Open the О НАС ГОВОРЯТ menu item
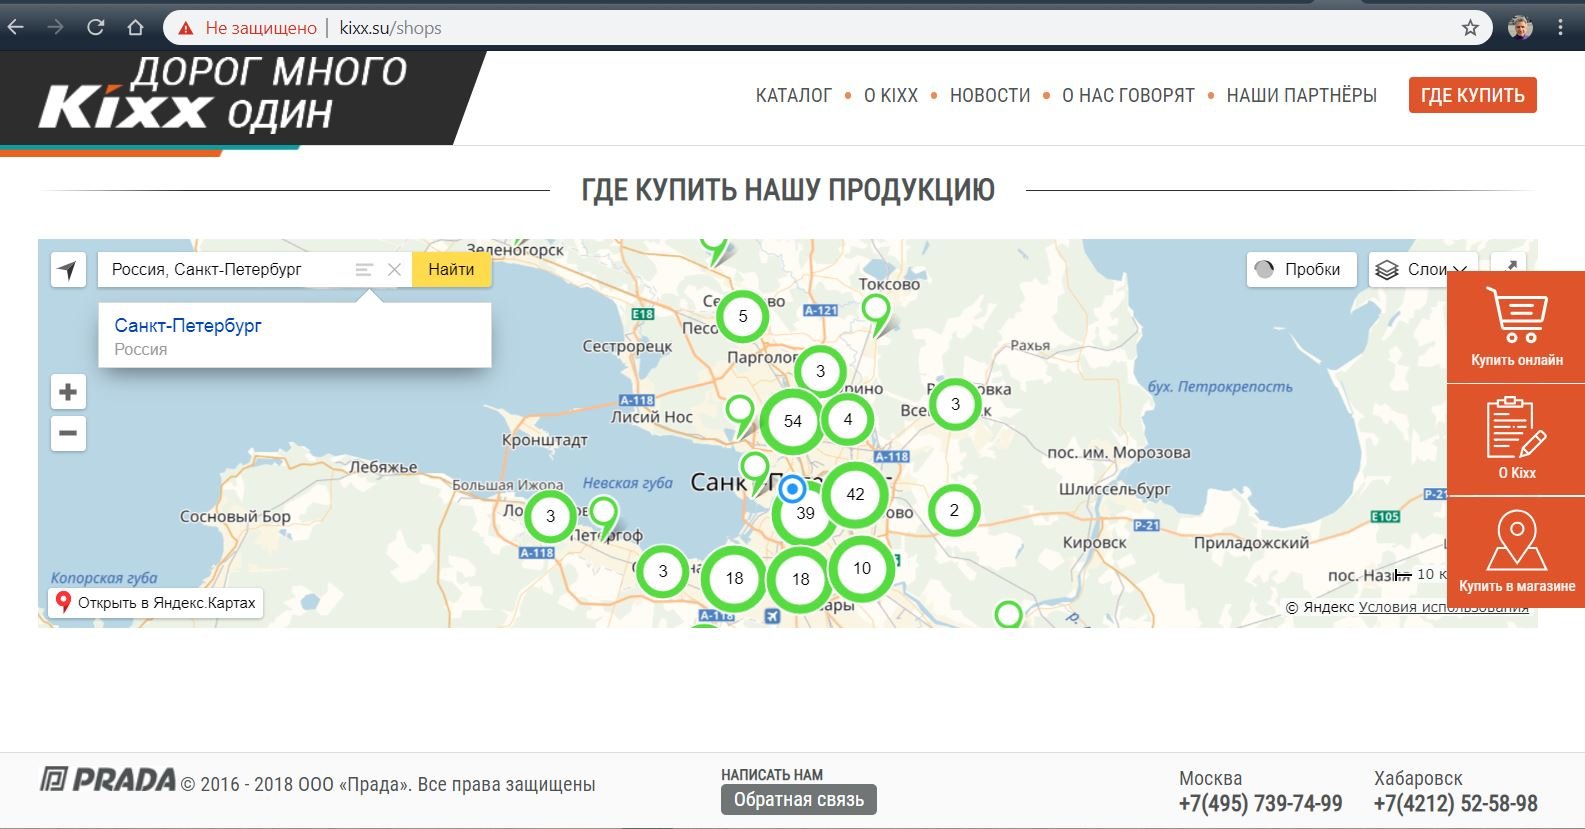 pyautogui.click(x=1128, y=95)
